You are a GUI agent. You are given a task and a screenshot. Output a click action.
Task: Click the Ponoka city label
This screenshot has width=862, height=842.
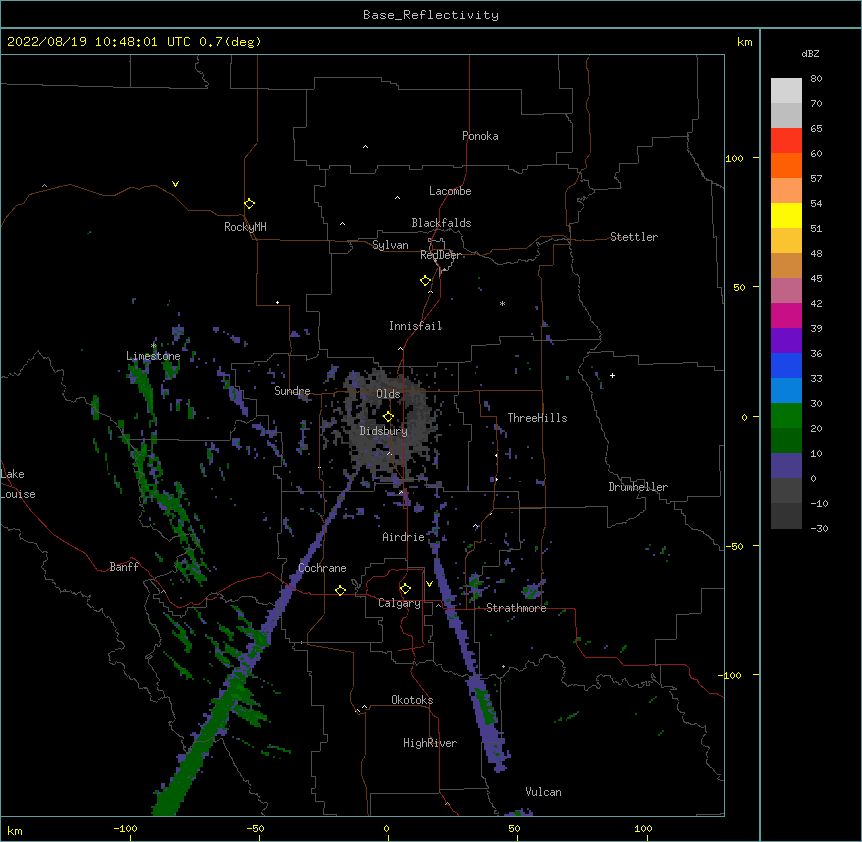pyautogui.click(x=480, y=136)
